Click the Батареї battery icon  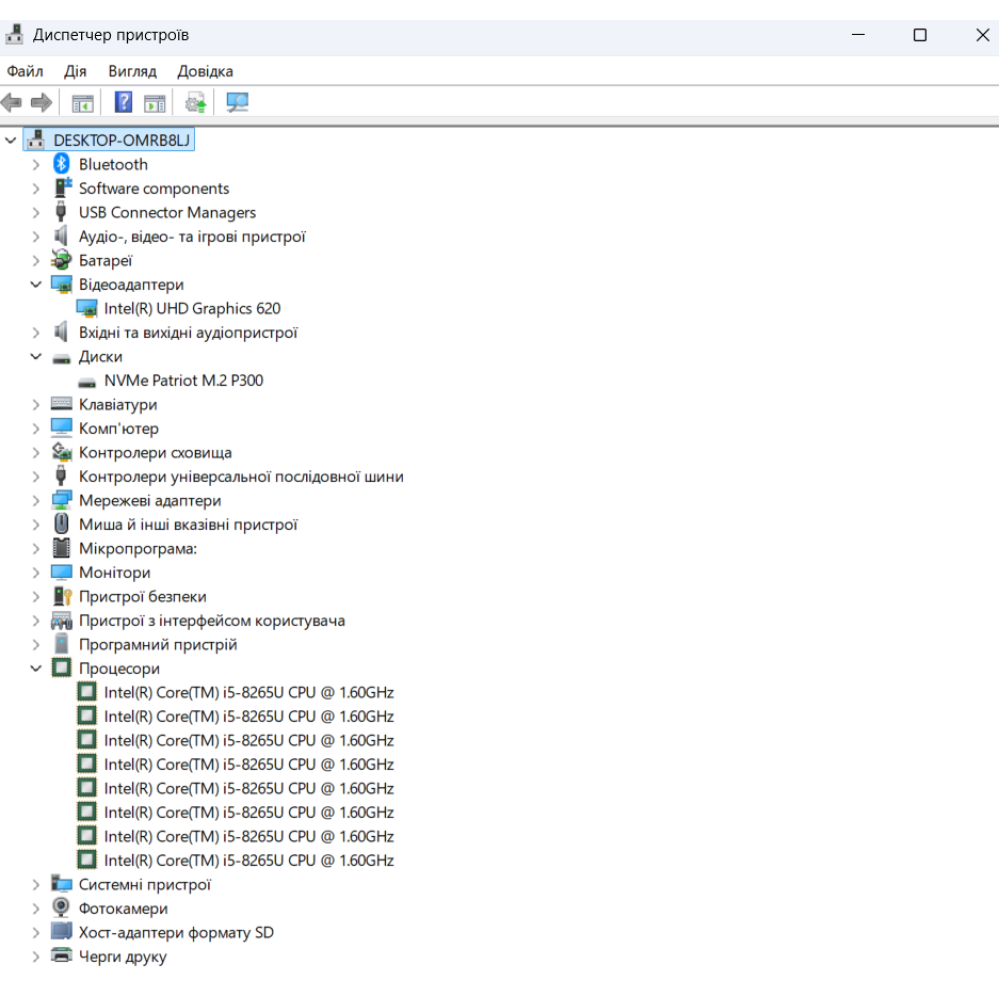[x=62, y=261]
